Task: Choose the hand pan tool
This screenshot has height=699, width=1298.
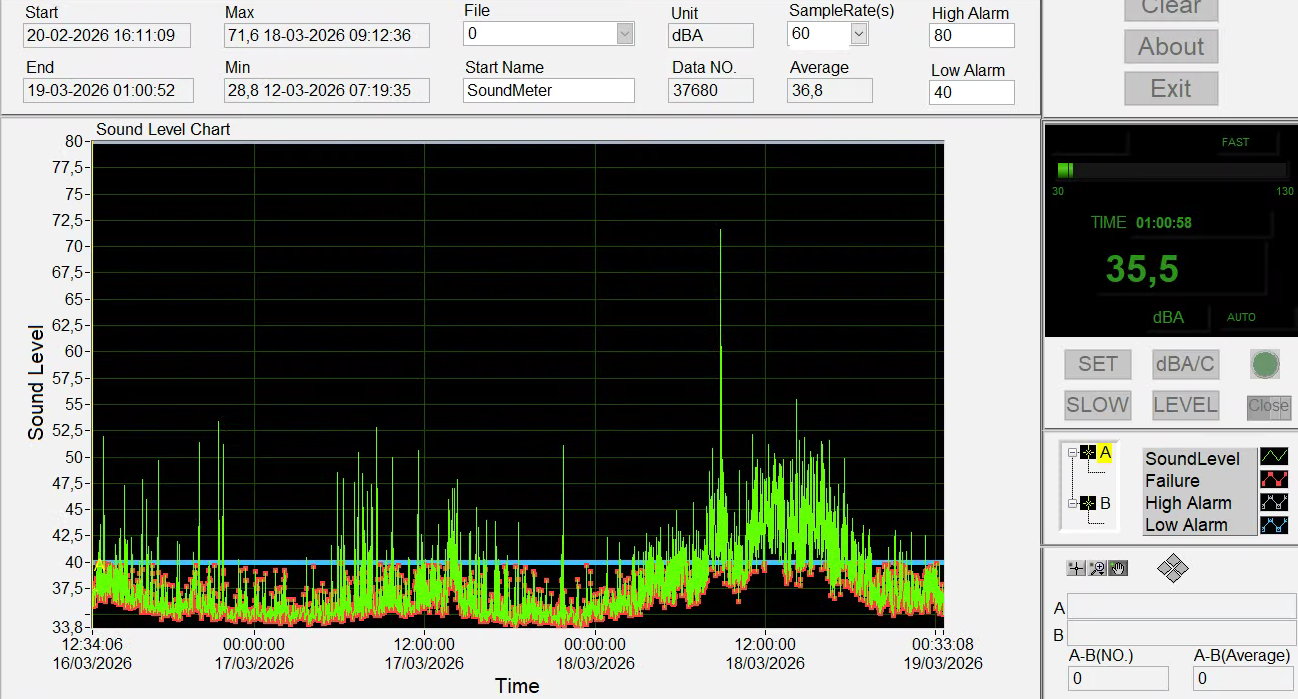Action: click(1117, 568)
